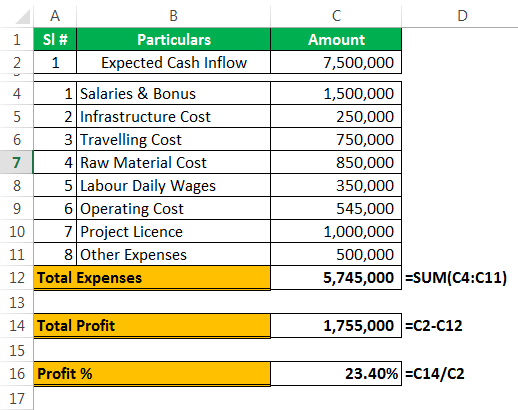The height and width of the screenshot is (410, 518).
Task: Select column C header
Action: pos(336,16)
